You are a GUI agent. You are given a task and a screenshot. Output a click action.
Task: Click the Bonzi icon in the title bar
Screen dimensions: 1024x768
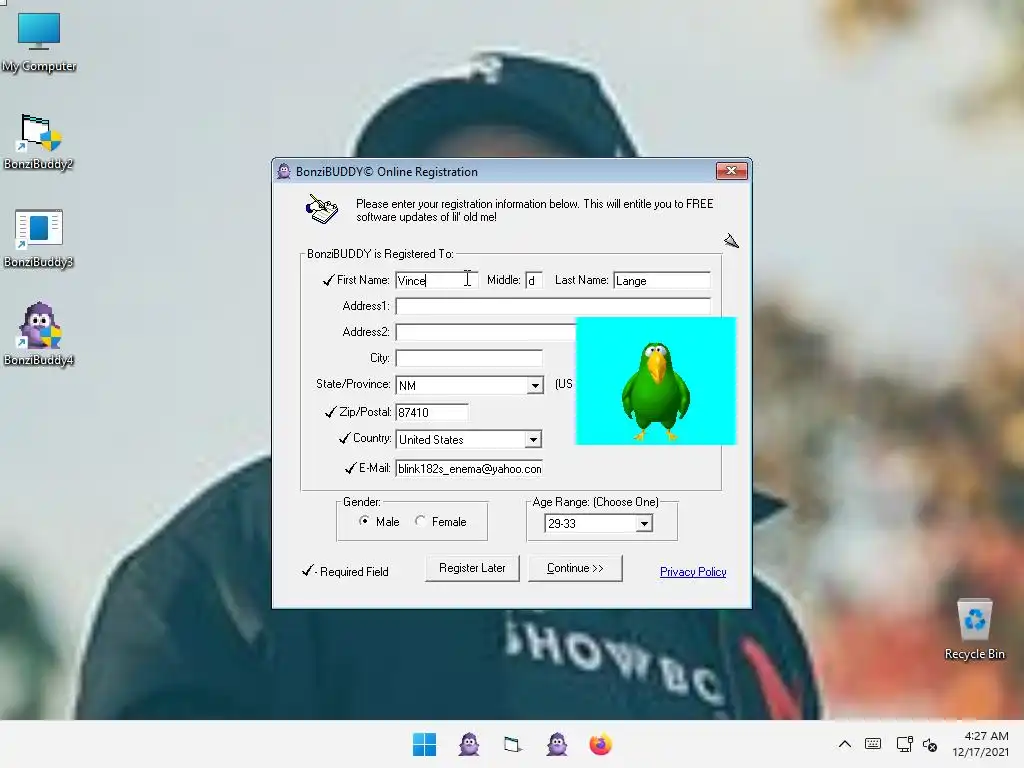point(283,172)
